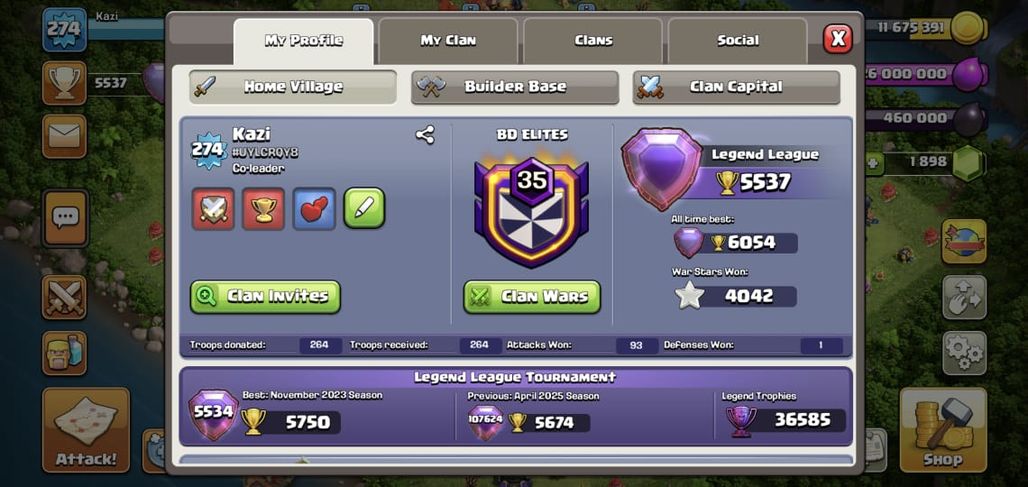Tap the BD ELITES clan badge
This screenshot has width=1028, height=487.
[x=532, y=209]
